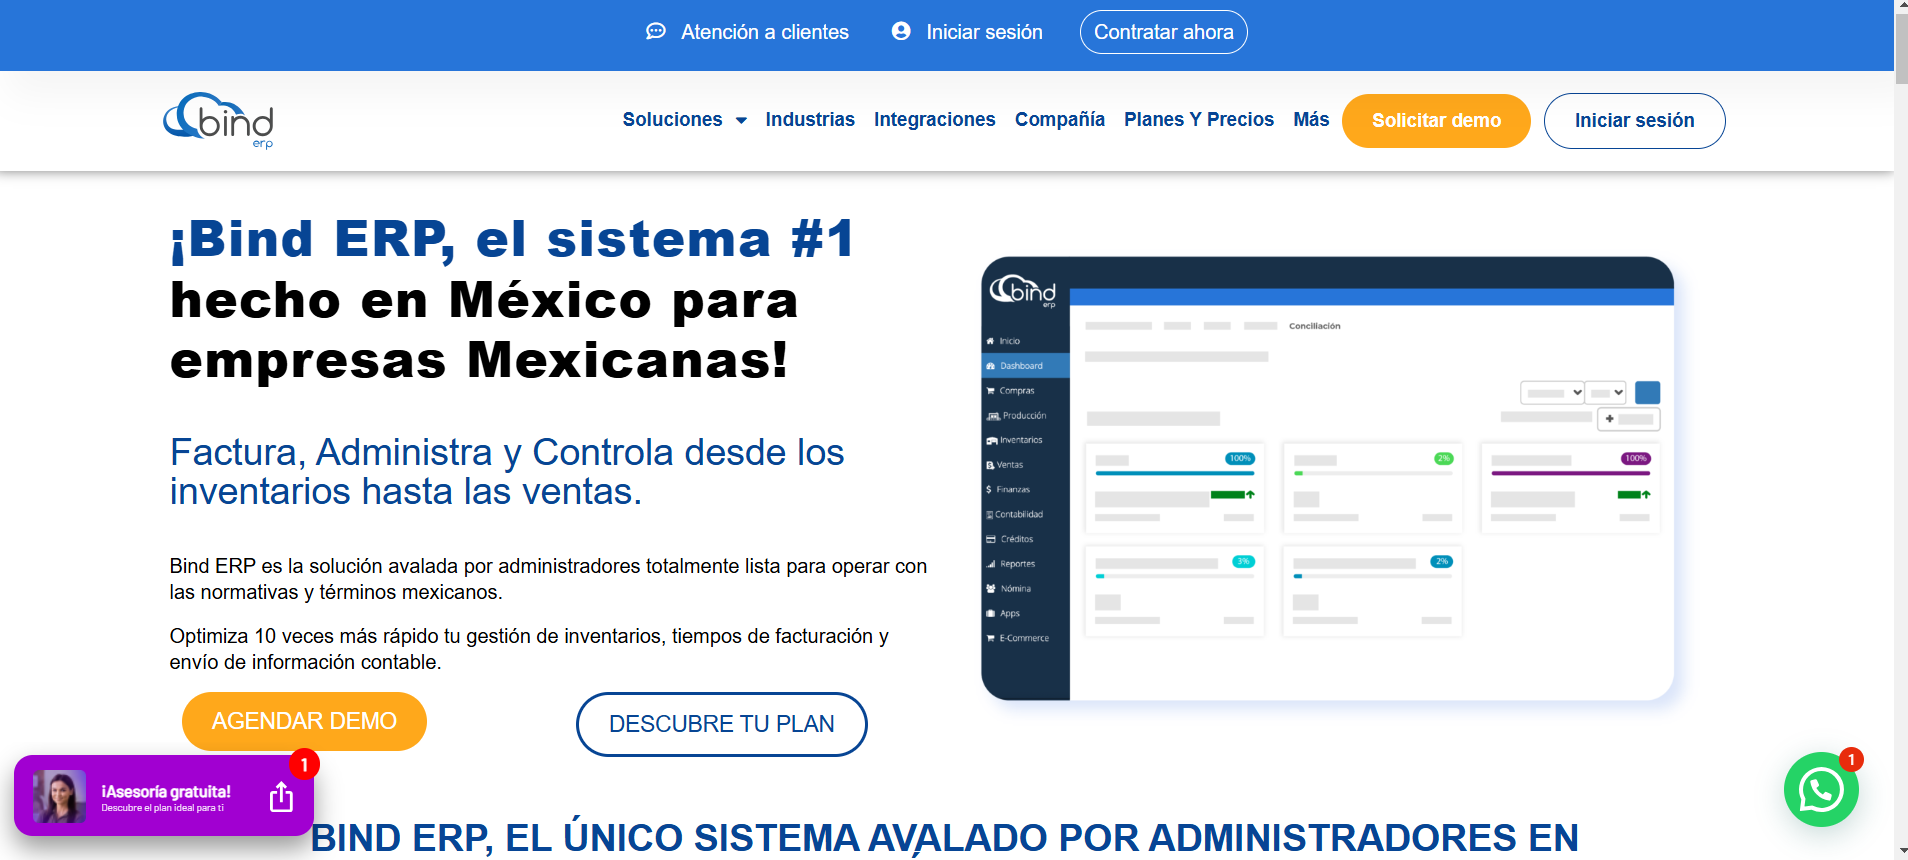Click the Más navigation item
This screenshot has width=1908, height=860.
1311,120
